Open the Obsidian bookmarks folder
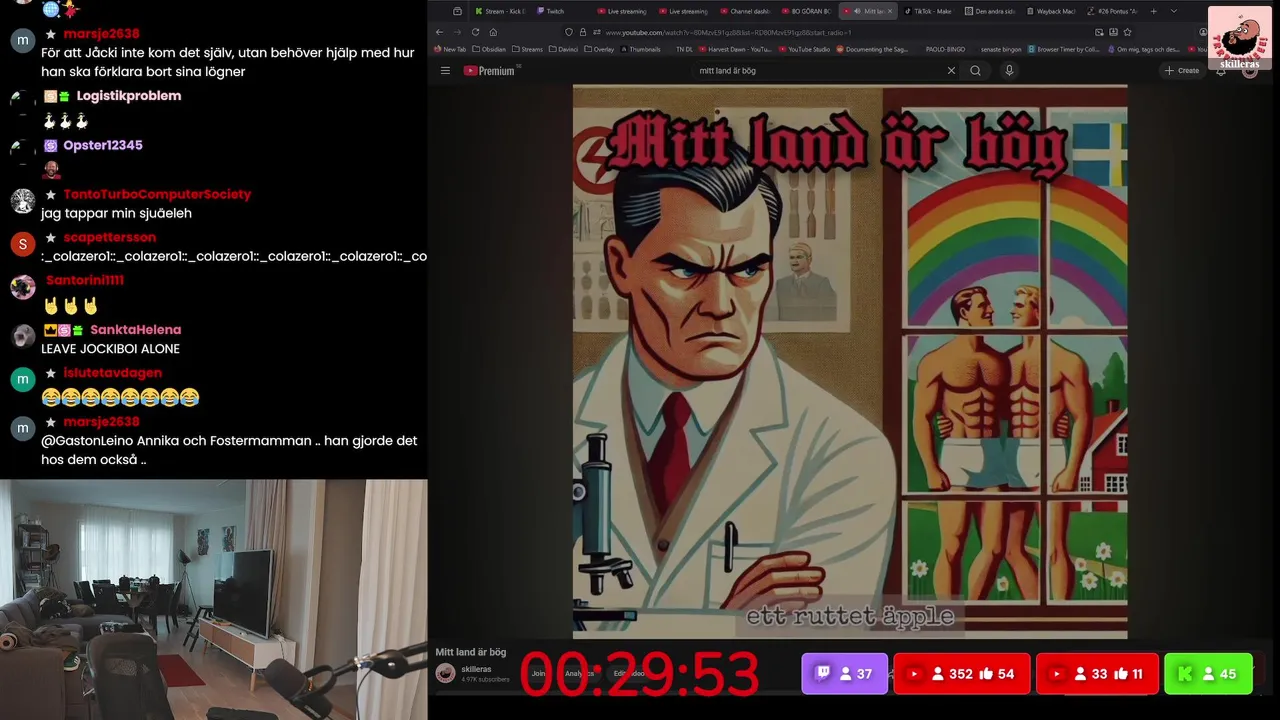This screenshot has height=720, width=1280. (x=490, y=49)
